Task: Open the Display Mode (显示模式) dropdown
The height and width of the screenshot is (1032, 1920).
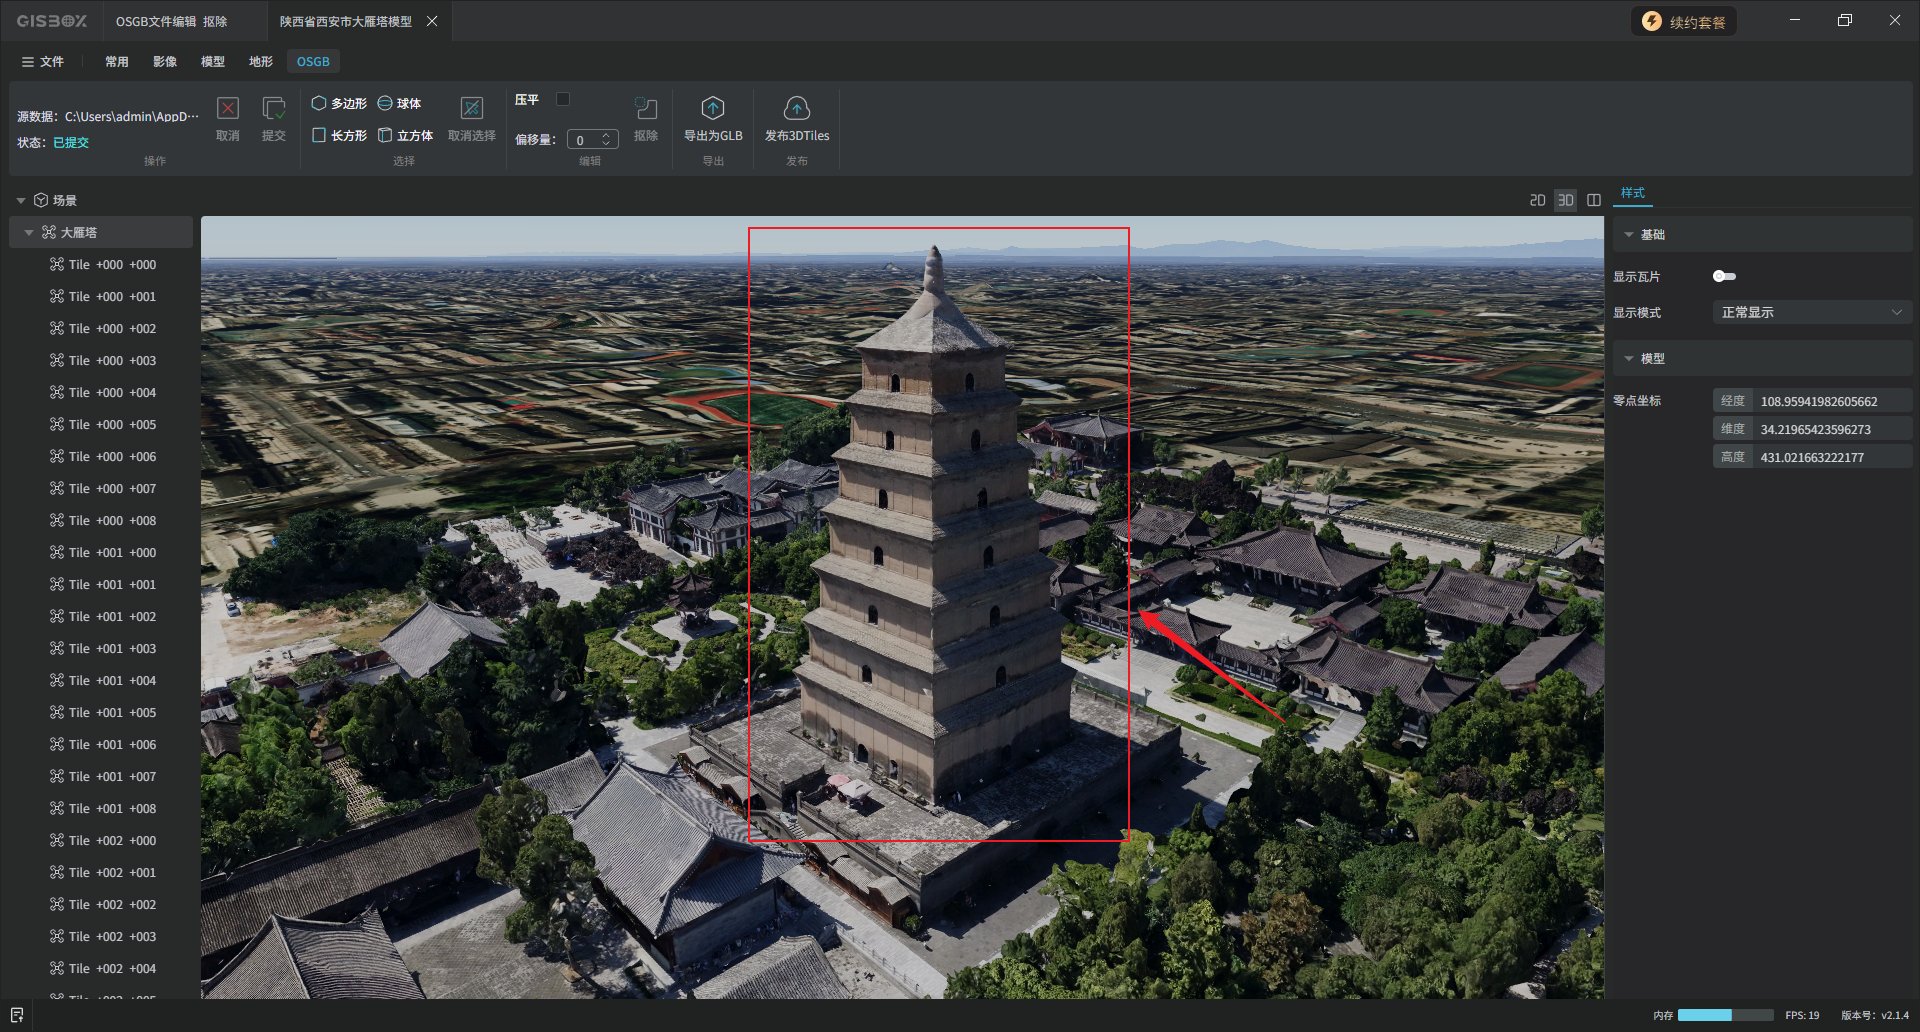Action: coord(1811,313)
